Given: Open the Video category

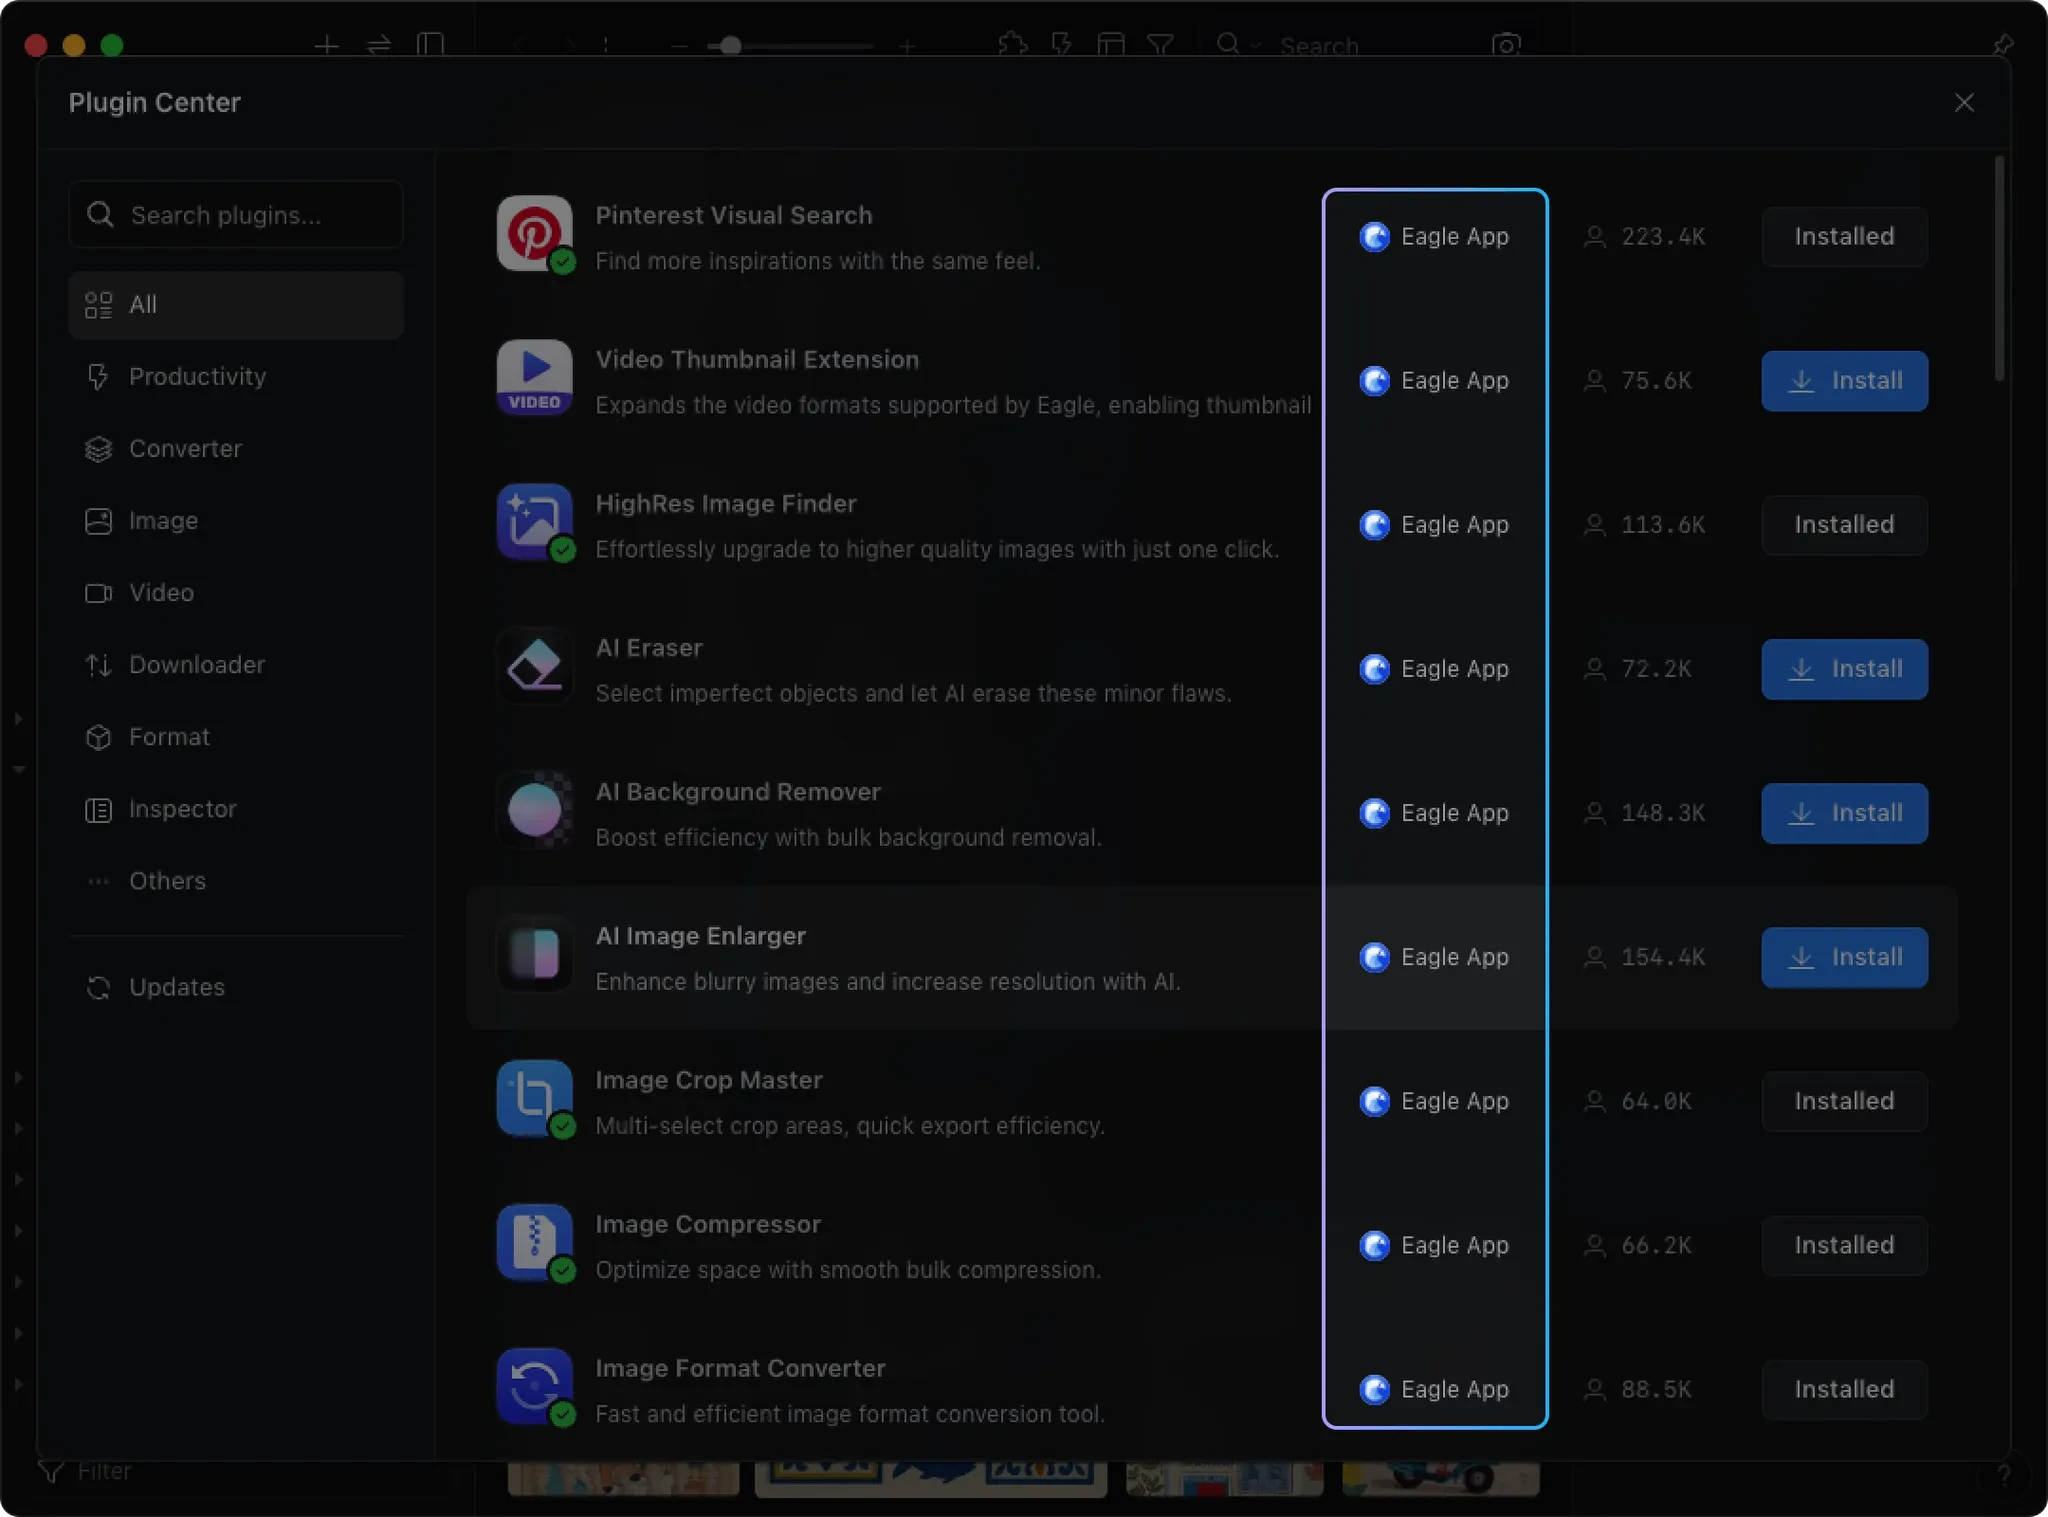Looking at the screenshot, I should click(236, 593).
